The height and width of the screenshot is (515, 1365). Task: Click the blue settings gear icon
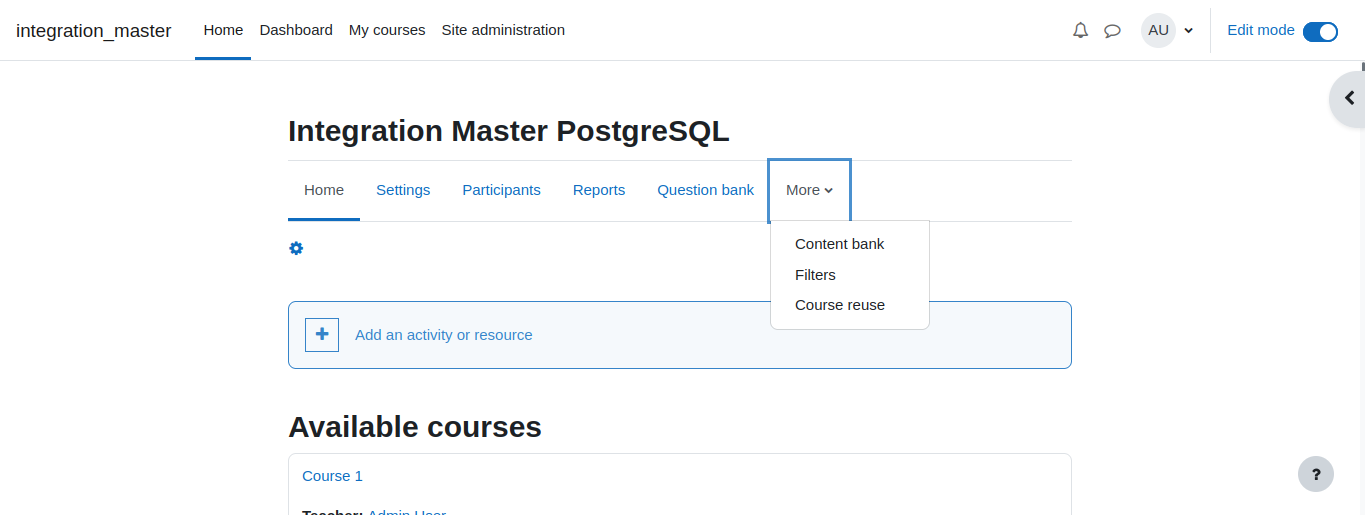coord(296,248)
